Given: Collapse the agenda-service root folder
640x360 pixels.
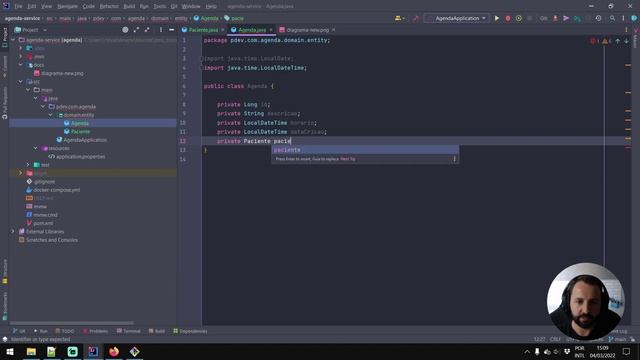Looking at the screenshot, I should (13, 40).
